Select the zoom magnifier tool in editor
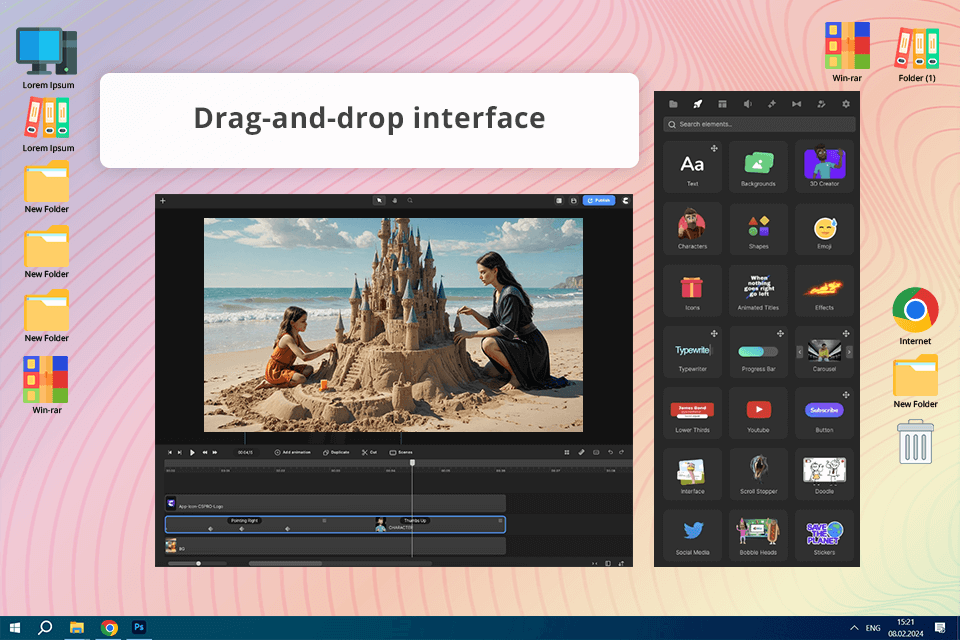Viewport: 960px width, 640px height. (x=410, y=200)
